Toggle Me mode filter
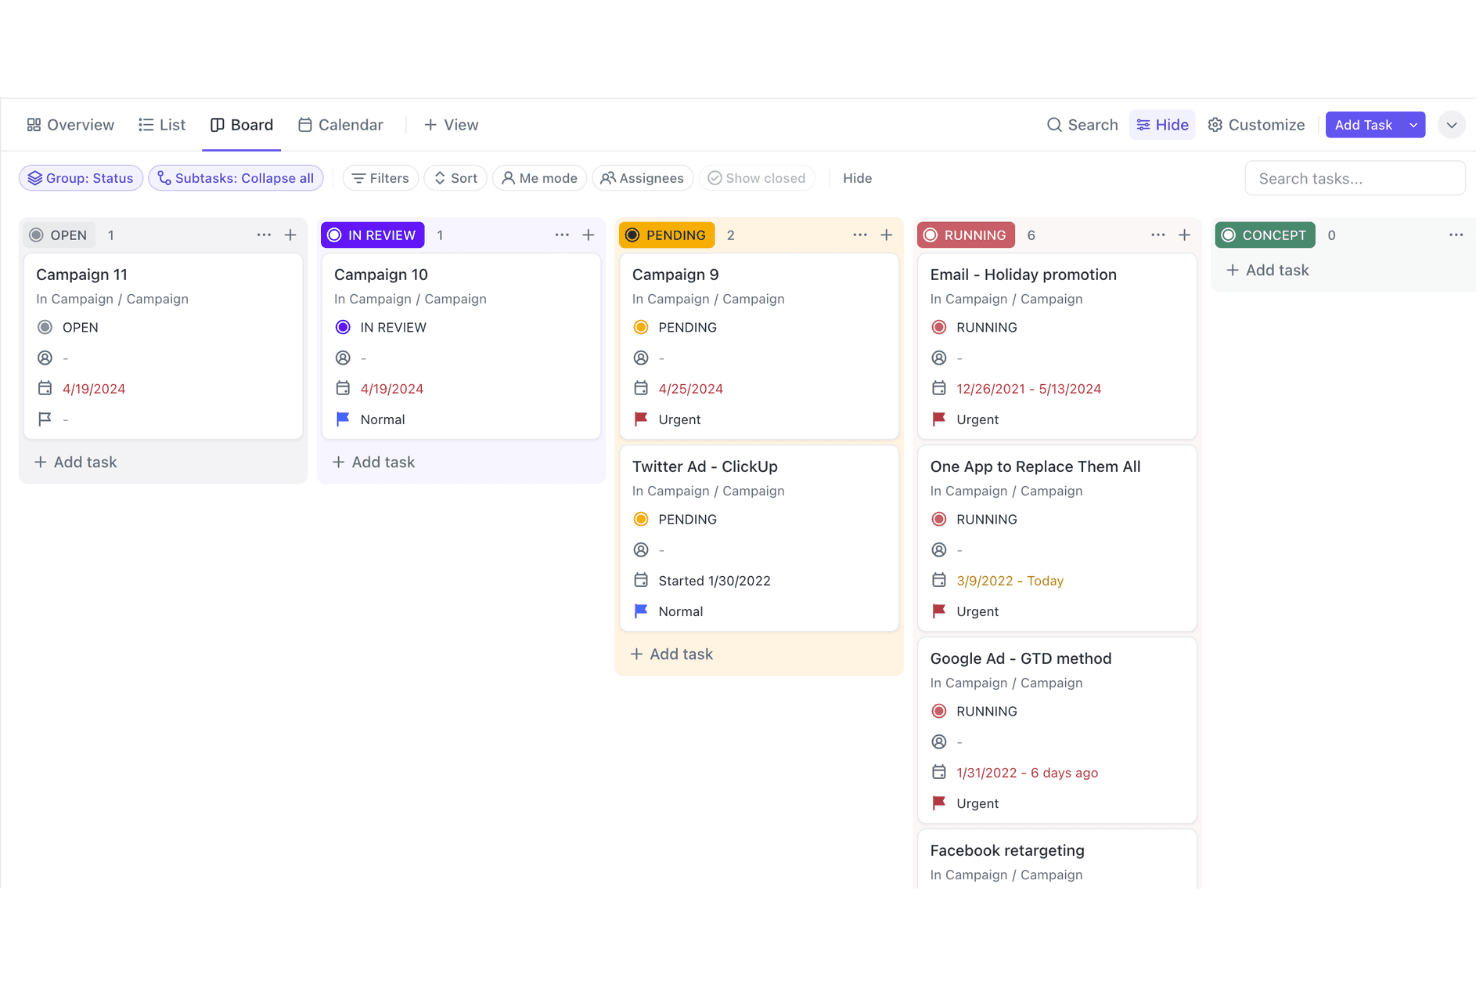Screen dimensions: 1480x987 point(539,178)
